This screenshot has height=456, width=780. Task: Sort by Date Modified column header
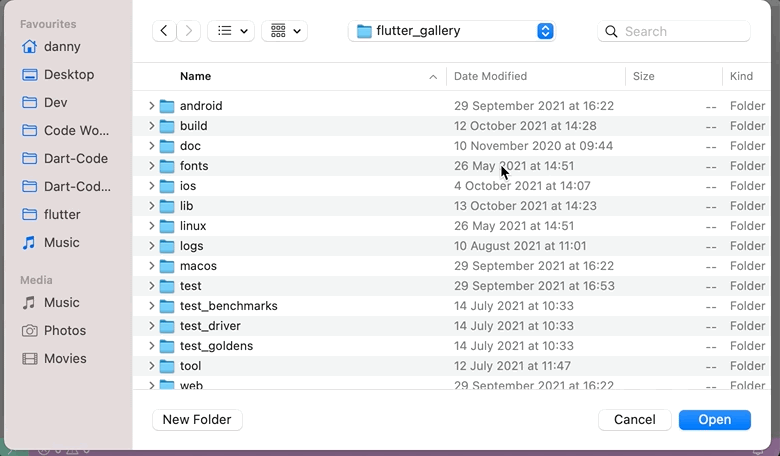(490, 76)
